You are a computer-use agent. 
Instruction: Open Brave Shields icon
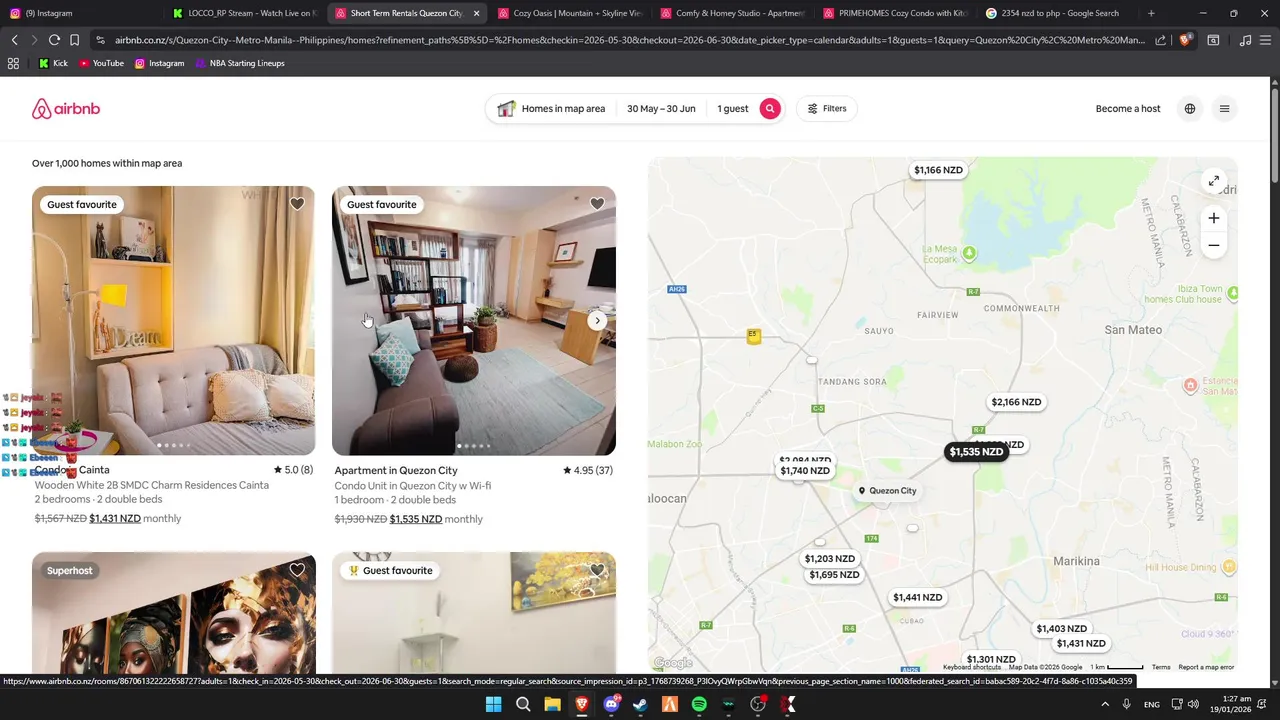point(1185,40)
